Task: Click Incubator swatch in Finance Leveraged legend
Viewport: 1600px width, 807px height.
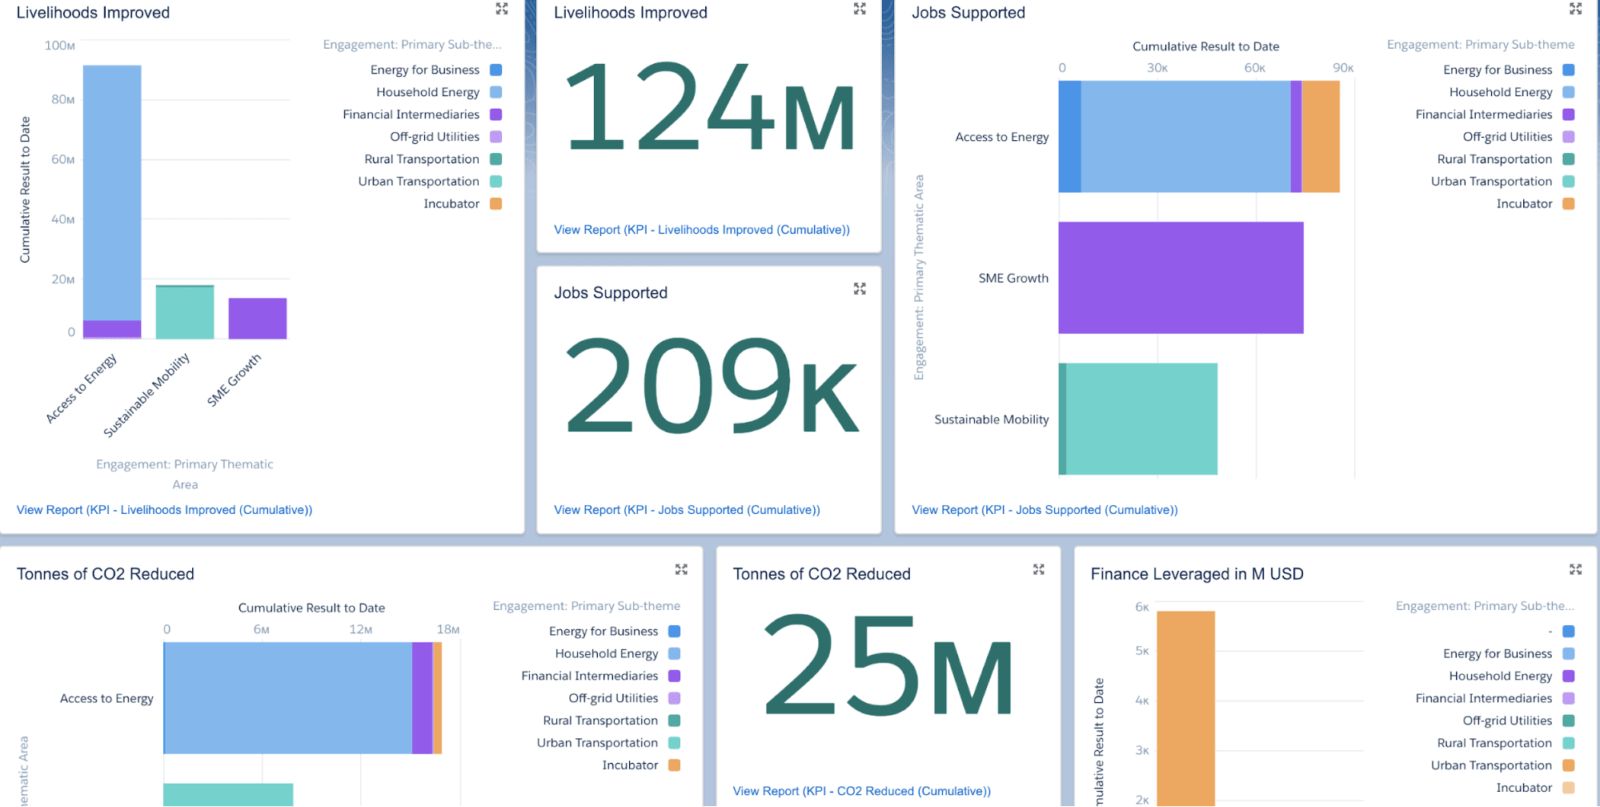Action: [x=1568, y=788]
